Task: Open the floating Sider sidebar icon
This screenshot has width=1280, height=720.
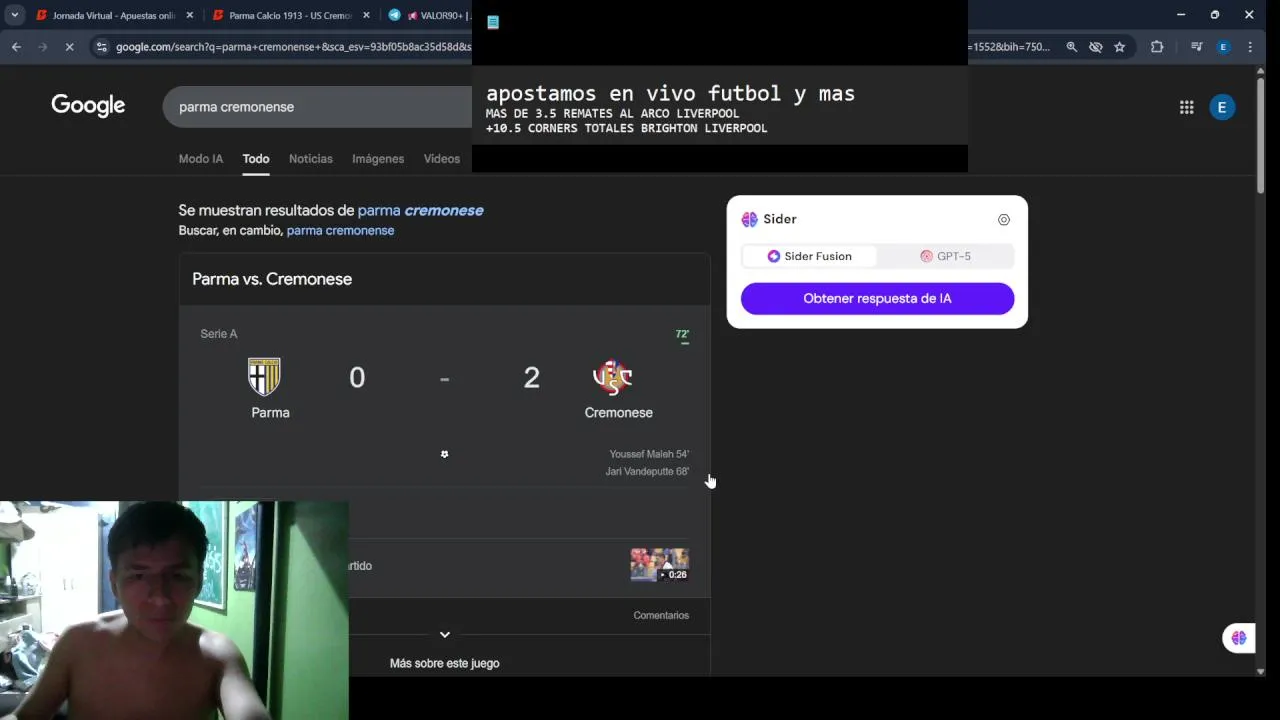Action: tap(1239, 638)
